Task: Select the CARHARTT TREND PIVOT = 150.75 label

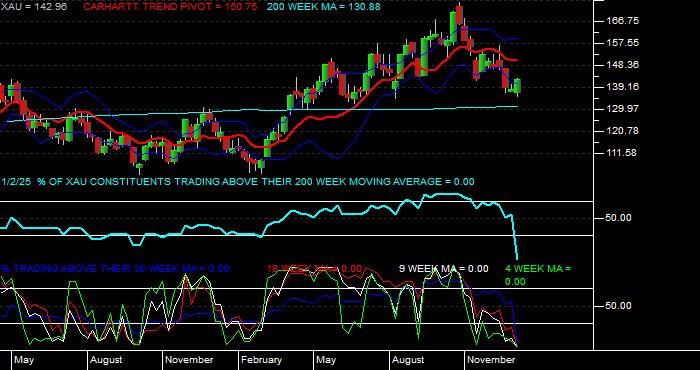Action: point(171,7)
